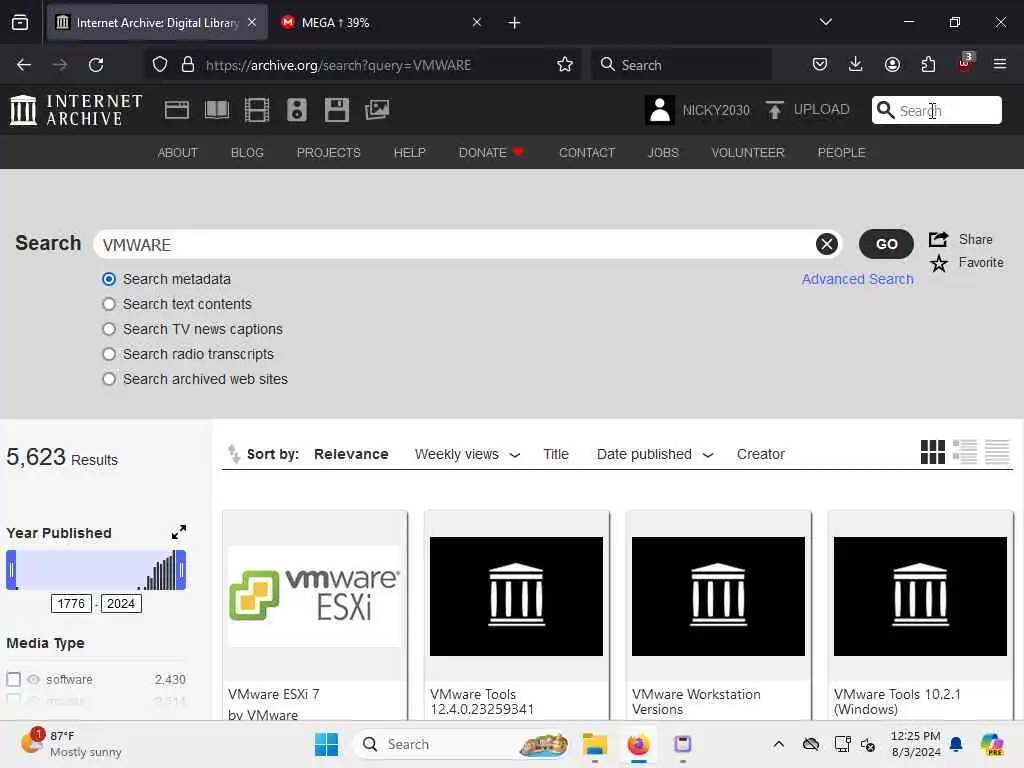Clear the VMWARE search query with X
Image resolution: width=1024 pixels, height=768 pixels.
[x=827, y=244]
